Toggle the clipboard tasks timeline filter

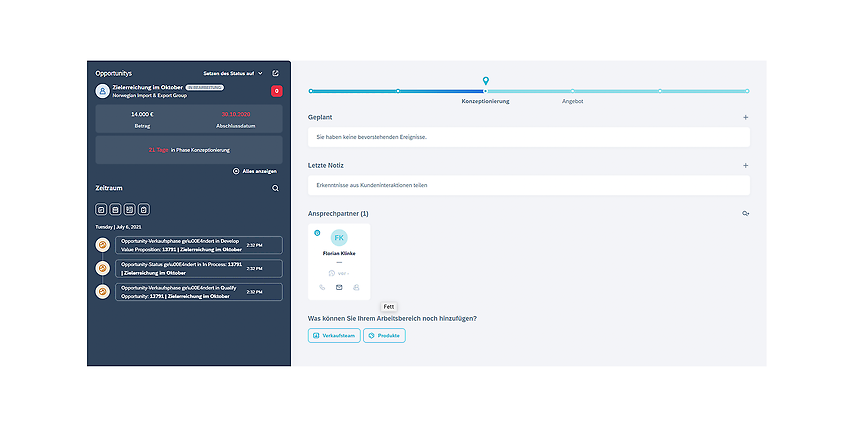tap(143, 210)
